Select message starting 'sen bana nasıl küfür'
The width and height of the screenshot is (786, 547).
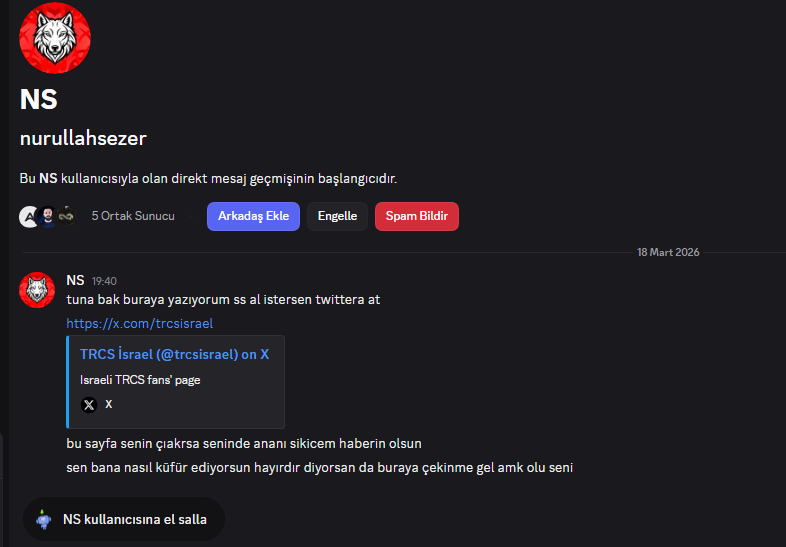point(319,467)
